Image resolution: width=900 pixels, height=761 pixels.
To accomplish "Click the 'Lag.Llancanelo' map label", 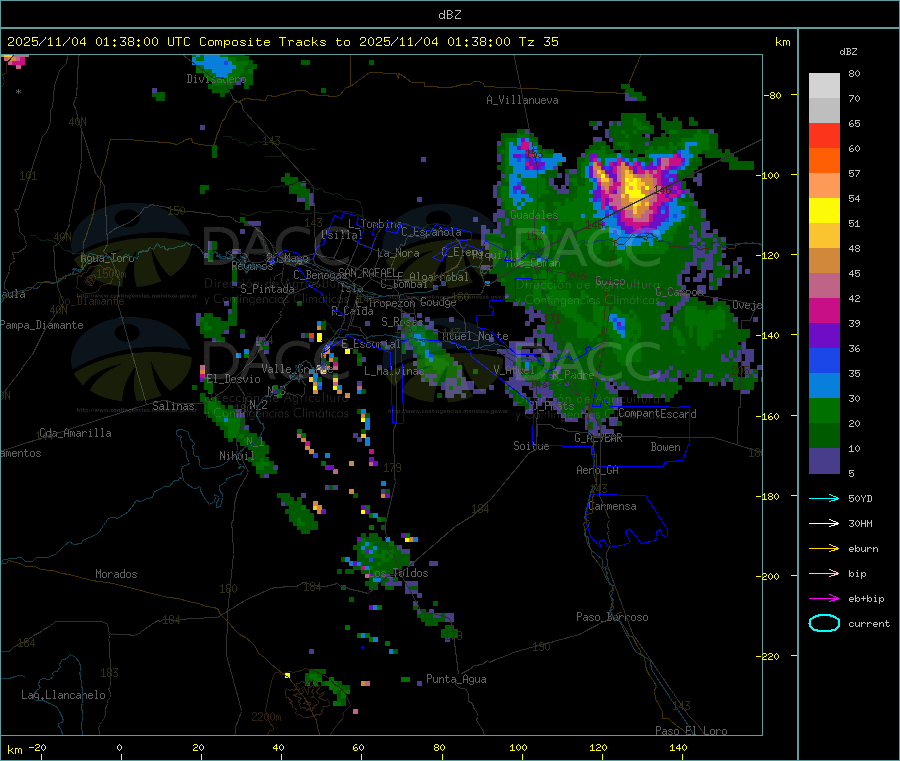I will pos(63,695).
